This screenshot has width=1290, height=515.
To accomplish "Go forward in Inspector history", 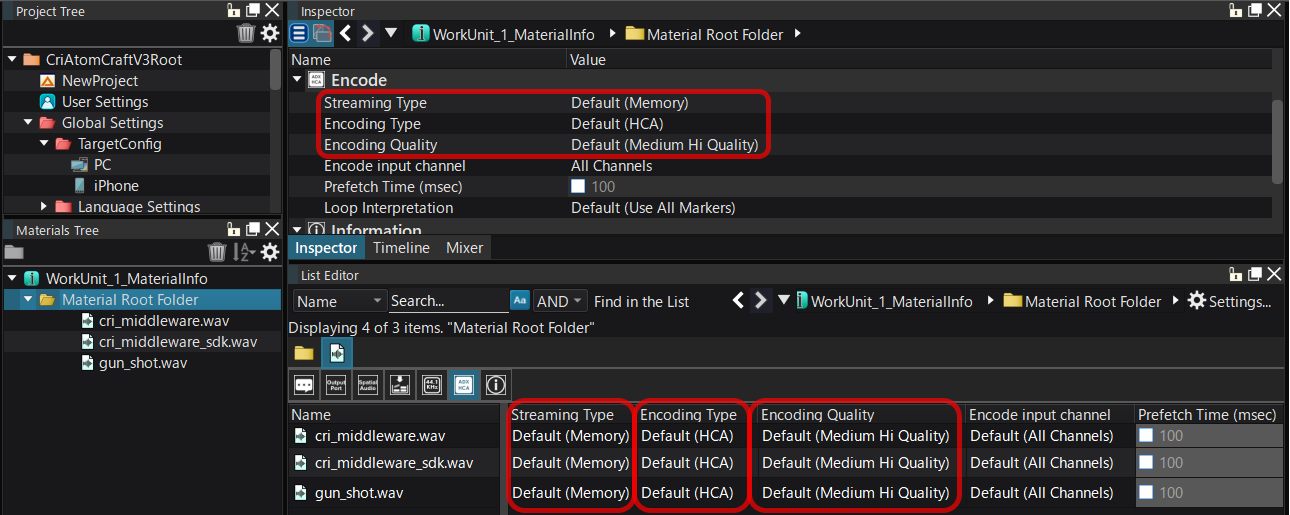I will click(x=367, y=33).
